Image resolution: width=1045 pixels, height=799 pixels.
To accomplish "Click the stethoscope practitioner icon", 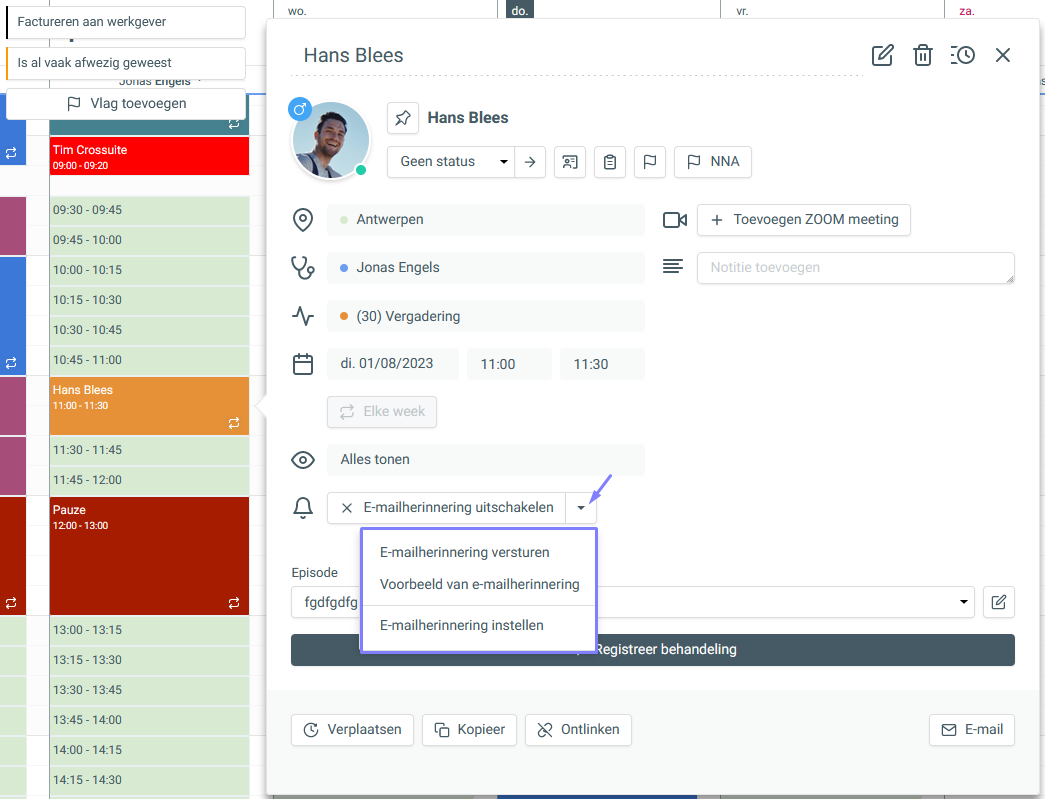I will [x=303, y=268].
